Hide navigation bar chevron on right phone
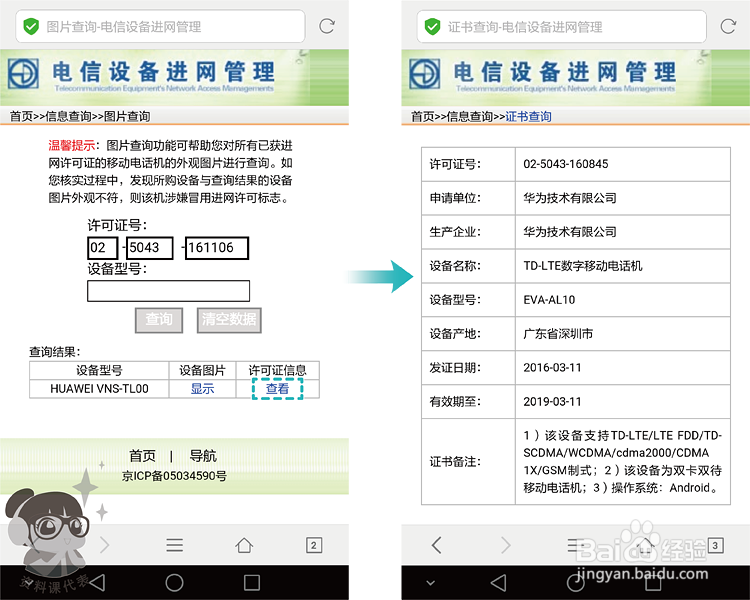The image size is (750, 600). click(430, 583)
